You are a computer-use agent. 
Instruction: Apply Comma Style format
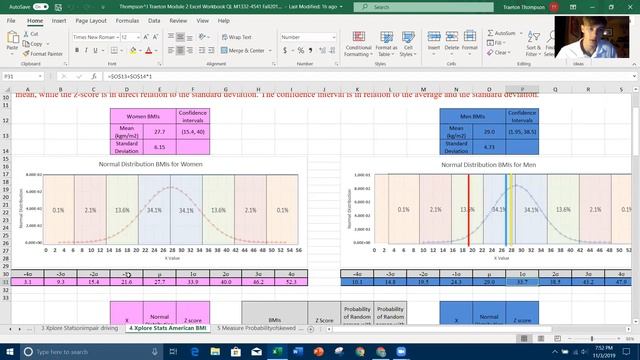point(311,51)
